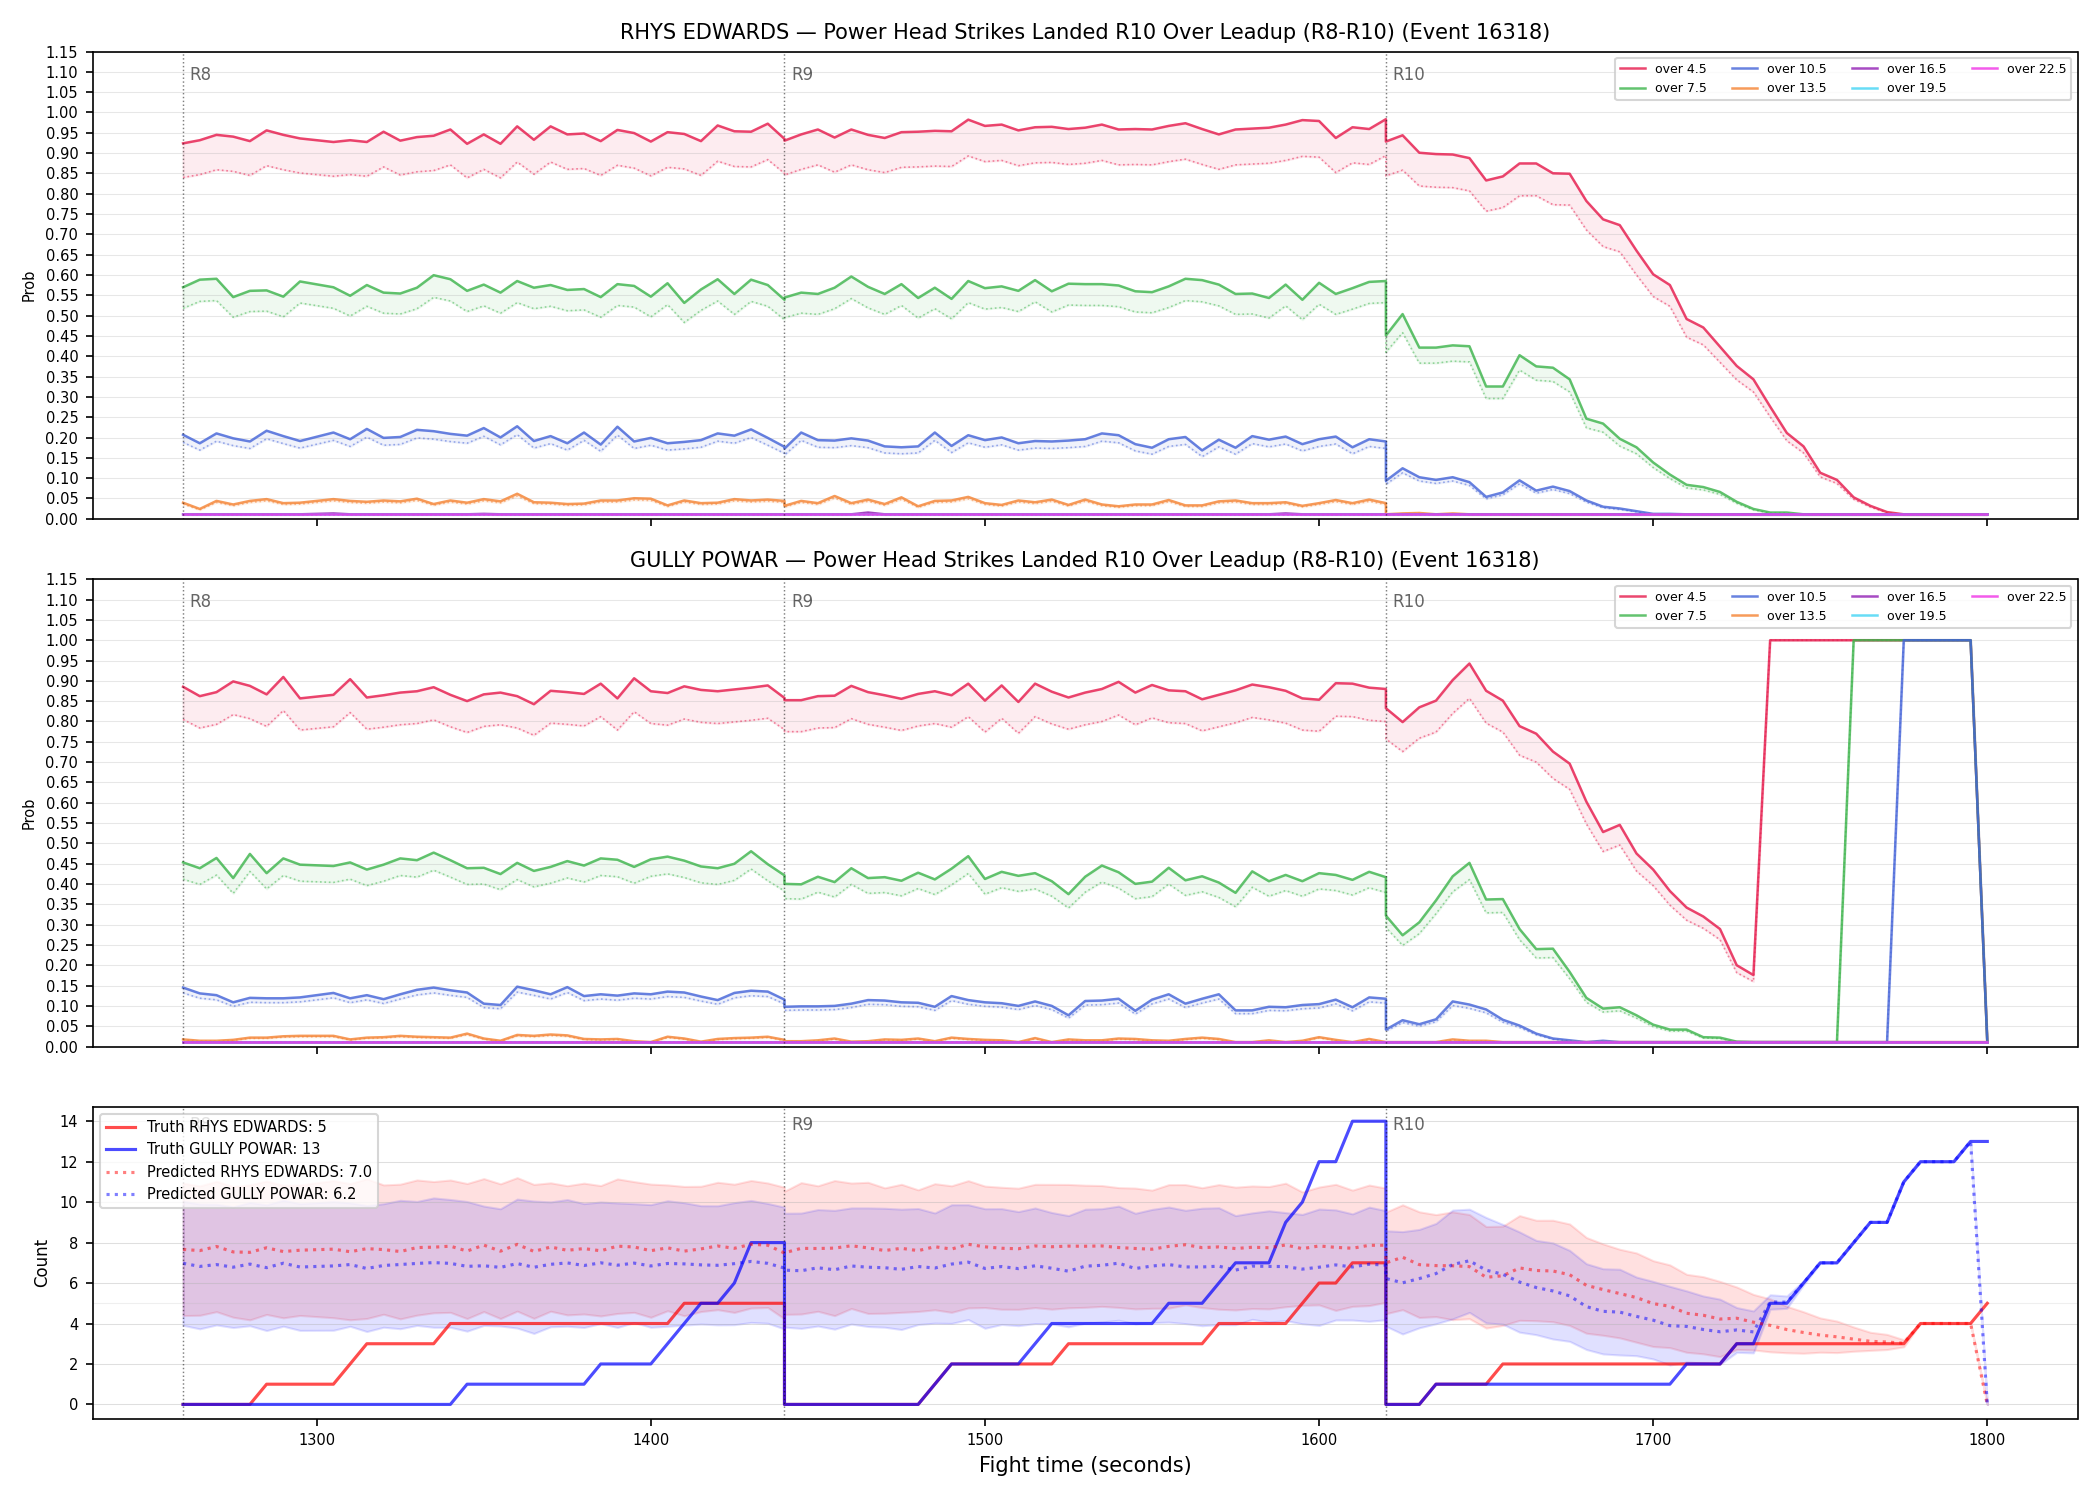
Task: Click the 1800 x-axis tick label
Action: (1987, 1439)
